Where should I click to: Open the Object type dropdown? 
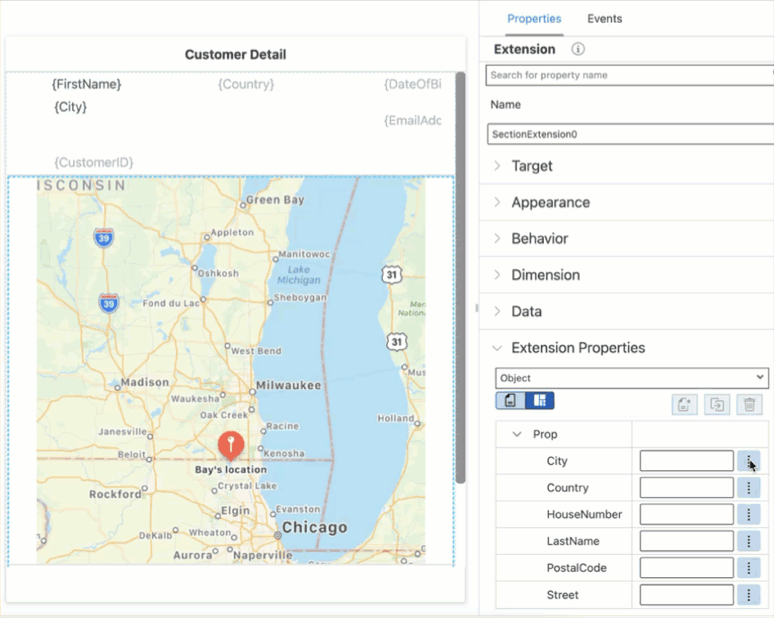click(632, 378)
